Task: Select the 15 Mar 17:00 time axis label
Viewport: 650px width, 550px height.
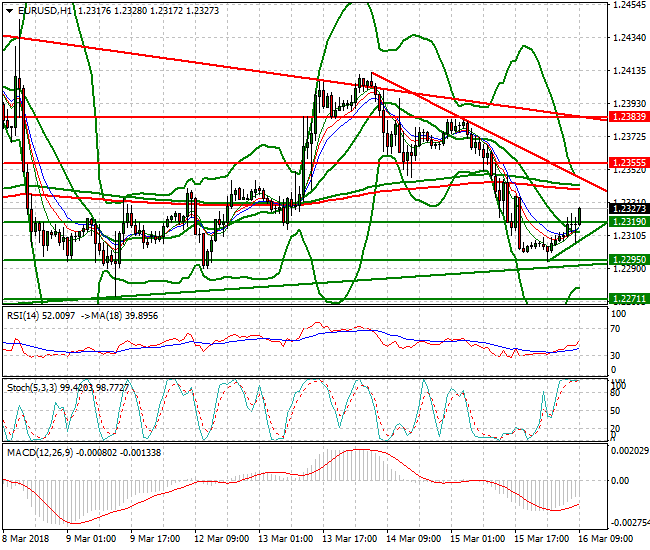Action: coord(541,539)
